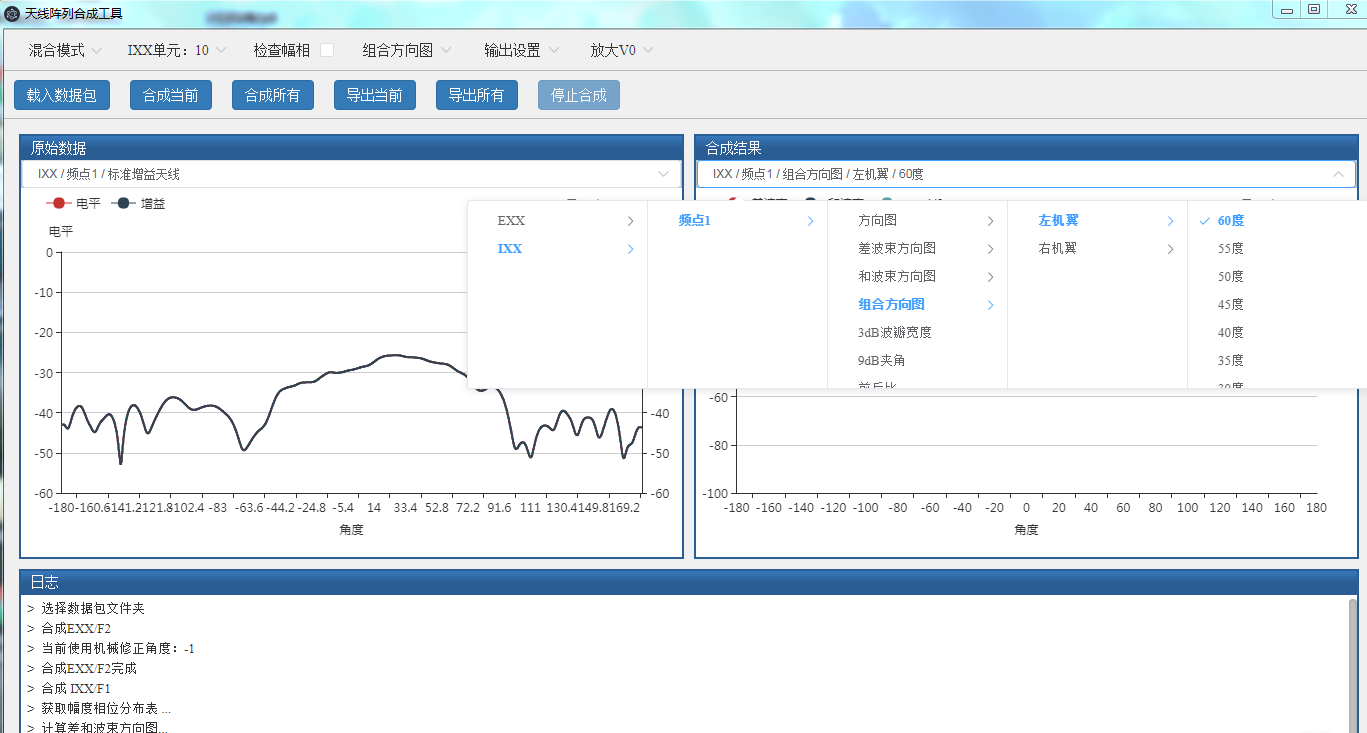Select the 50度 option
Viewport: 1367px width, 733px height.
coord(1277,277)
